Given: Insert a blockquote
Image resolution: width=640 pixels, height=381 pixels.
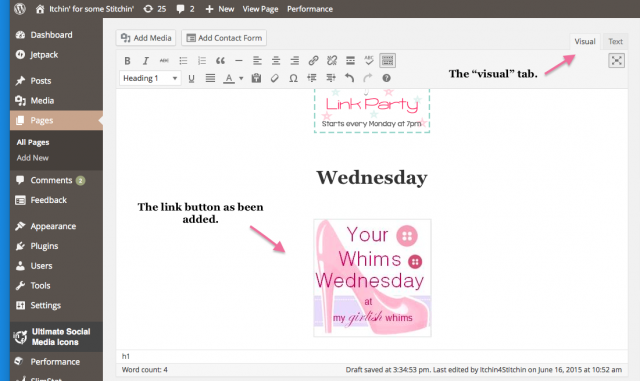Looking at the screenshot, I should click(220, 61).
